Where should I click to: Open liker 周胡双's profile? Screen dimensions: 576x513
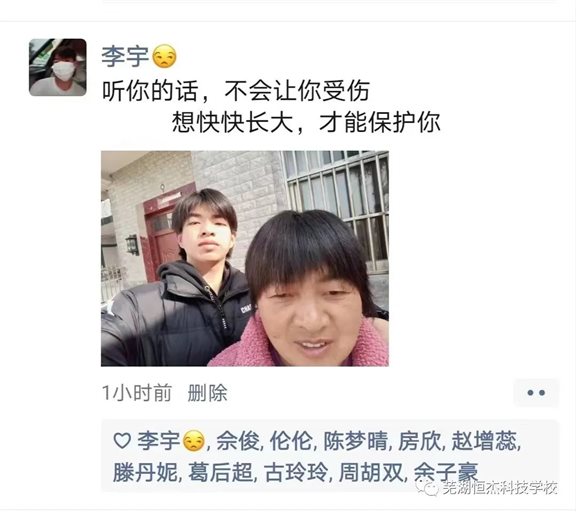(371, 472)
